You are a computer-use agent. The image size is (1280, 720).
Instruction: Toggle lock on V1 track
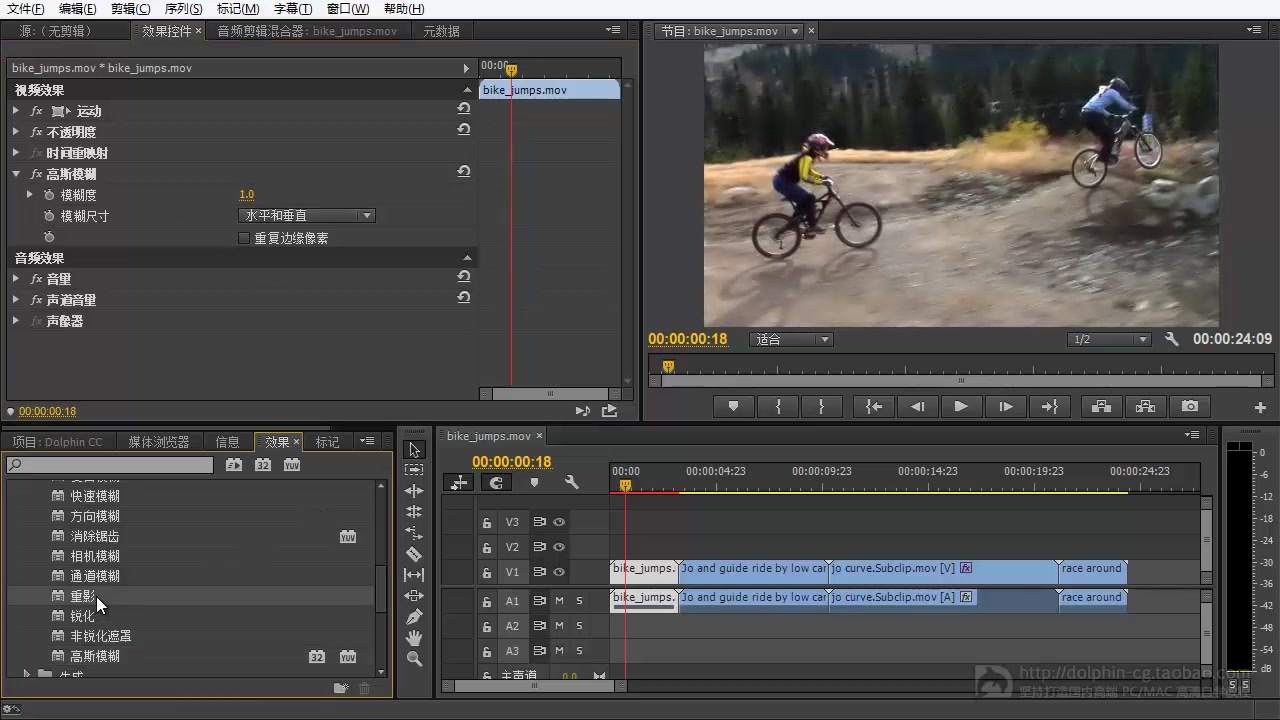click(x=487, y=573)
